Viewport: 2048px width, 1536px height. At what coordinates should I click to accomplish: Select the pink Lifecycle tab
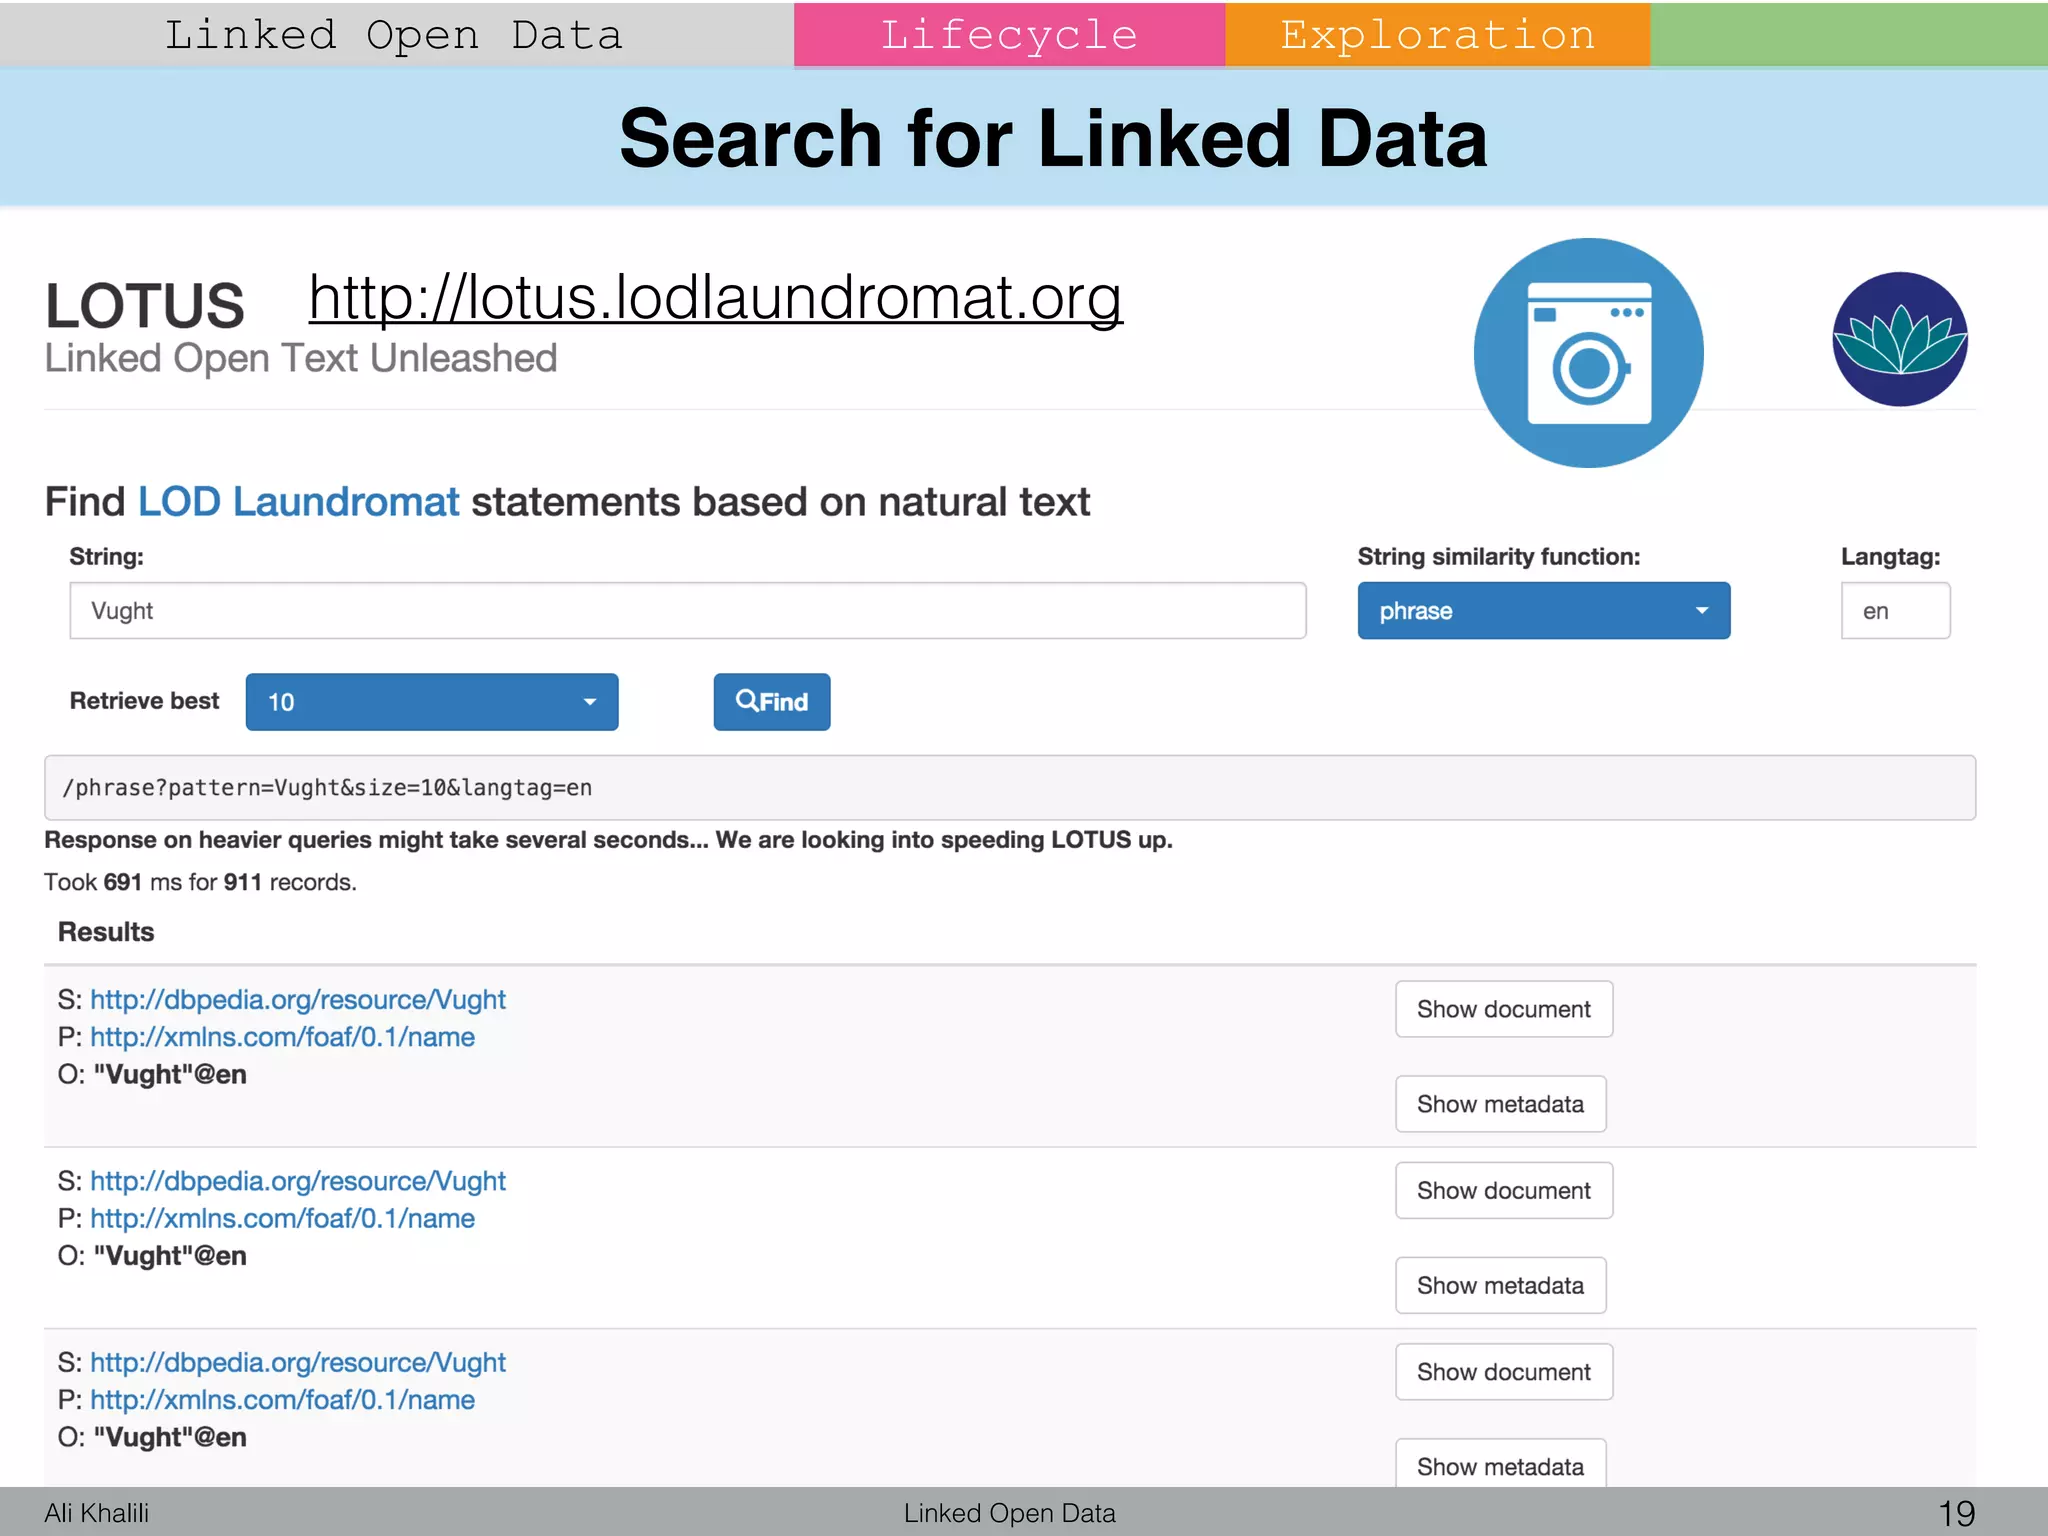tap(1009, 35)
